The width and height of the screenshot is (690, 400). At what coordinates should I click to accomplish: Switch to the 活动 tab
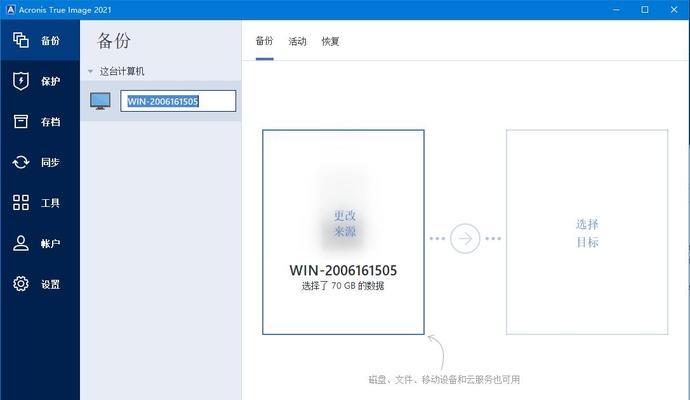[x=297, y=41]
